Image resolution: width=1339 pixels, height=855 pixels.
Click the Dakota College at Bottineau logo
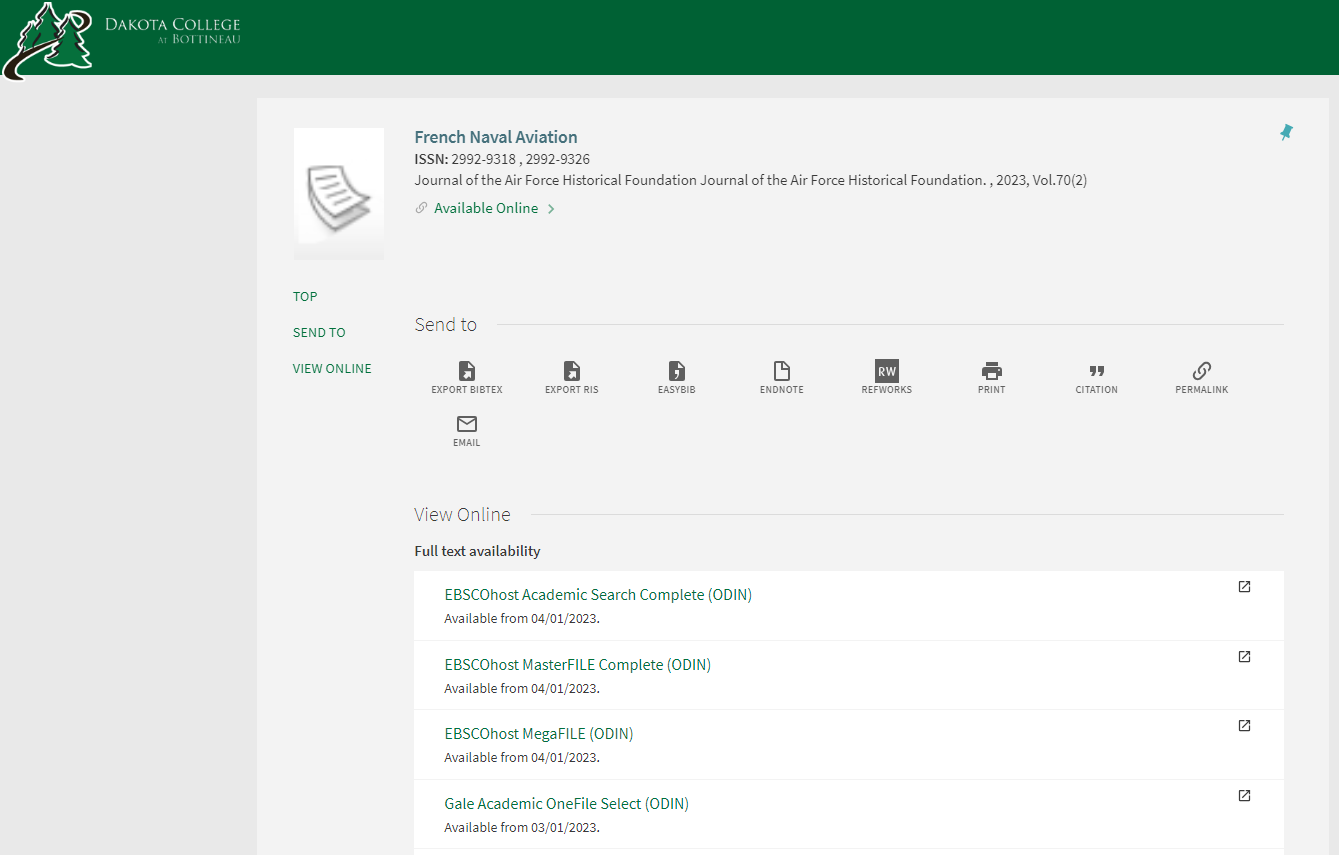122,40
